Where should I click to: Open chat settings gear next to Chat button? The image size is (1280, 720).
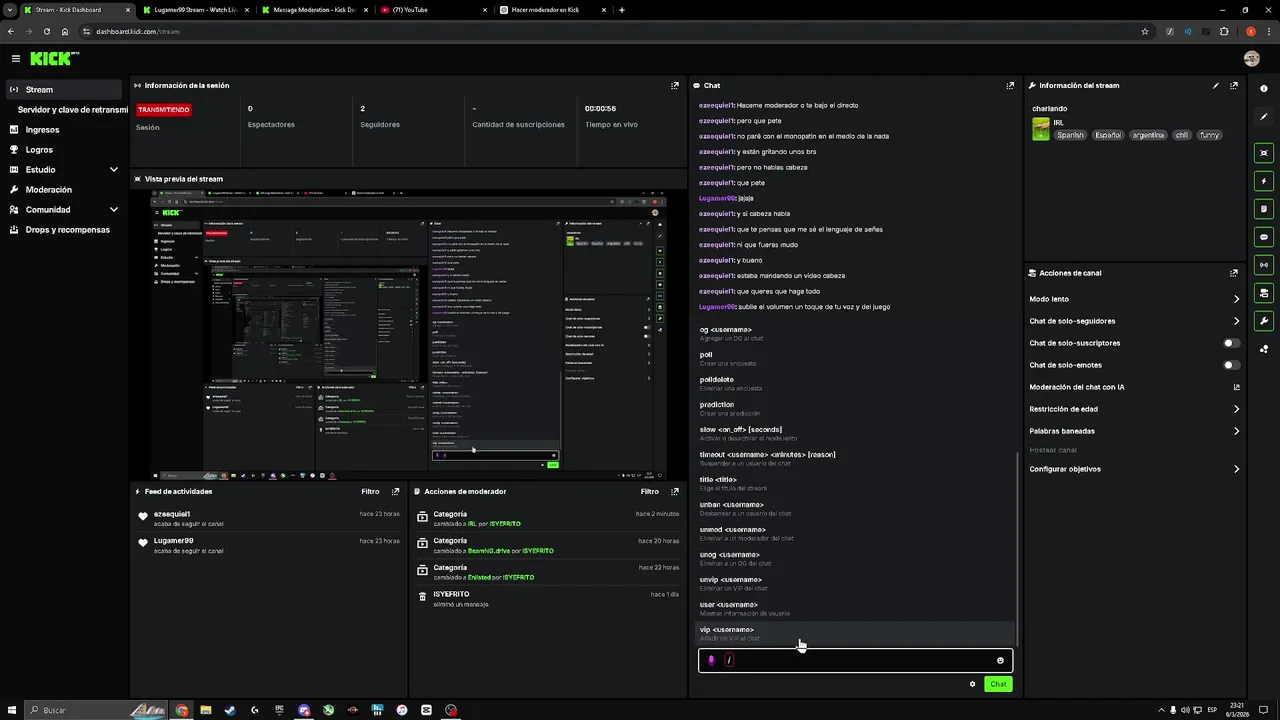[x=972, y=684]
